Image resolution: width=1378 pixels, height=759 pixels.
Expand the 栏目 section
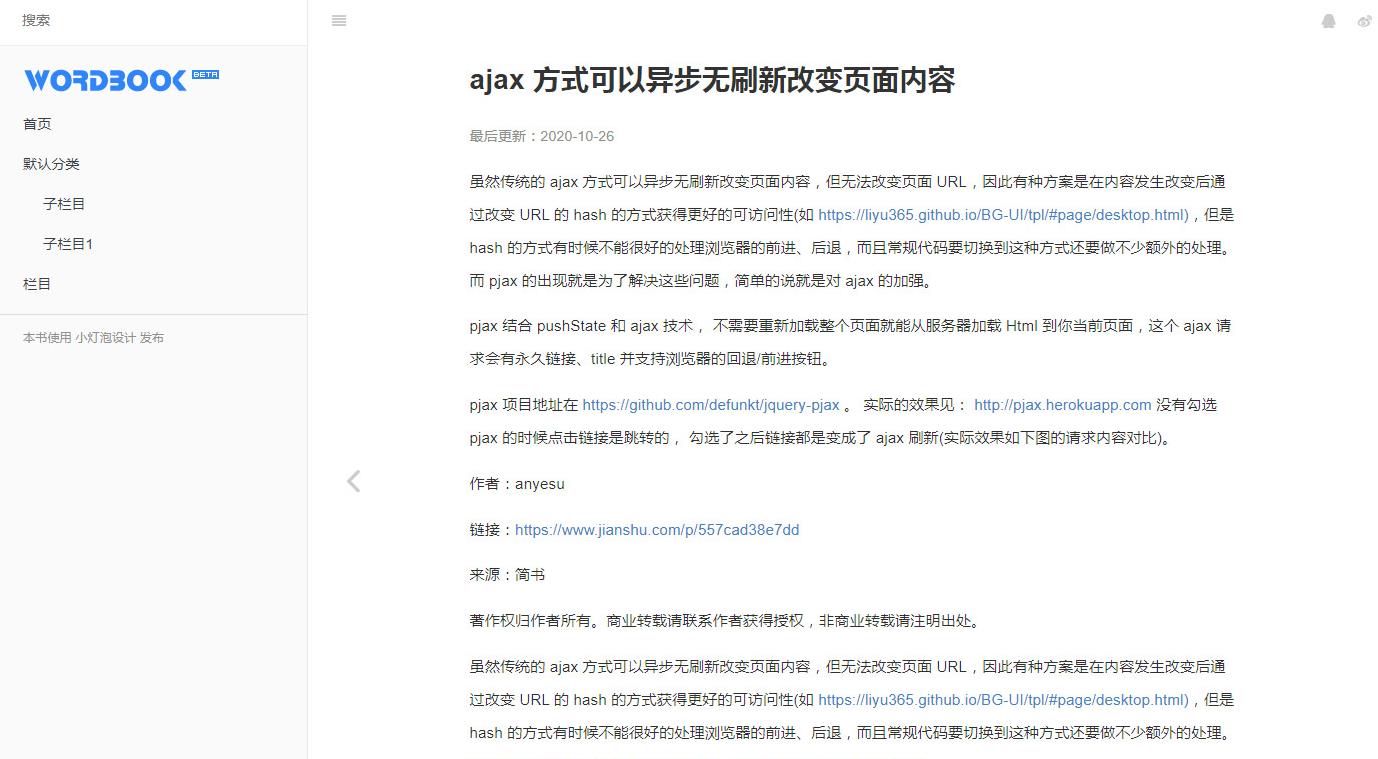point(37,283)
